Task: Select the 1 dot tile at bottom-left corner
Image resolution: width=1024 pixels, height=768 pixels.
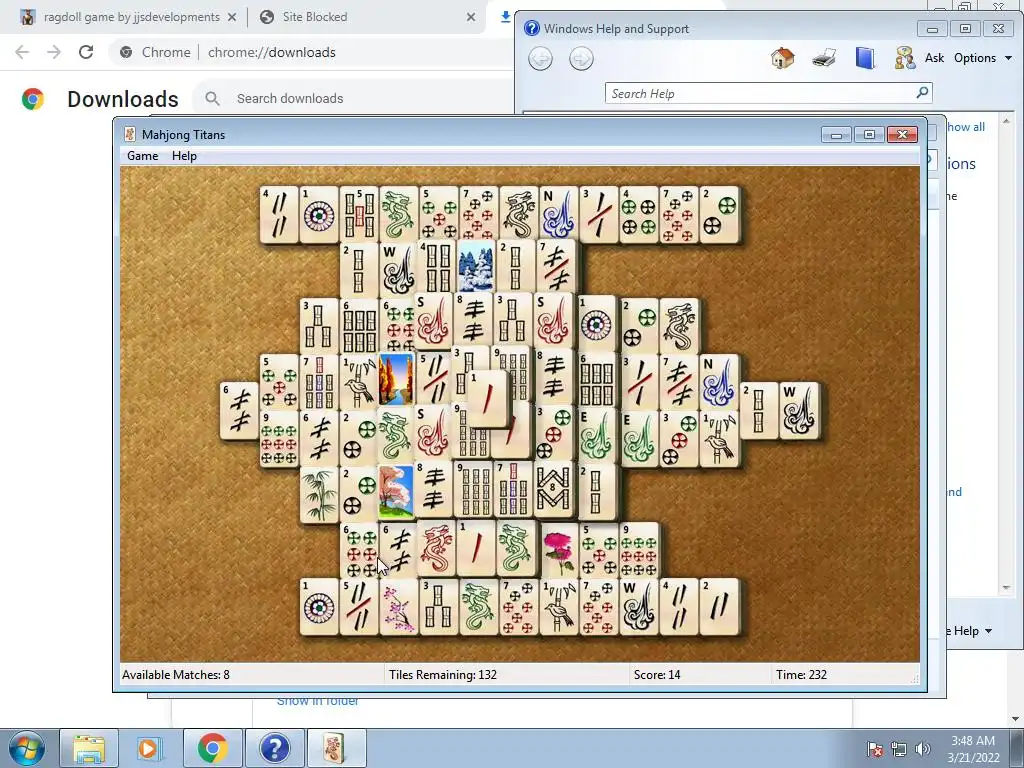Action: [319, 607]
